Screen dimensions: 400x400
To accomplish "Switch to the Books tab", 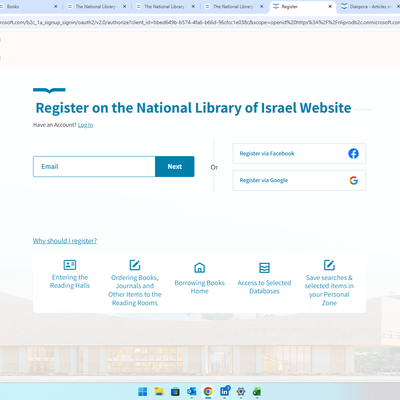I will pos(27,6).
